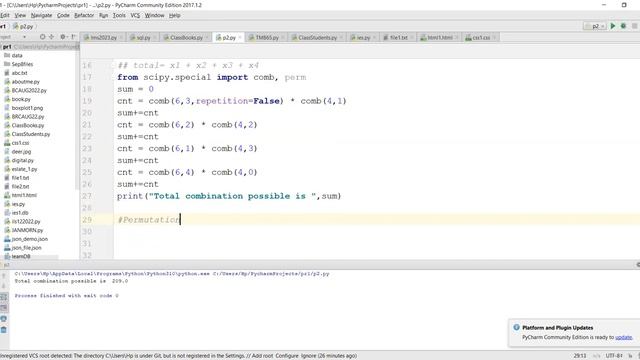Click p2.py in the navigation breadcrumb
The width and height of the screenshot is (640, 360).
(x=23, y=26)
